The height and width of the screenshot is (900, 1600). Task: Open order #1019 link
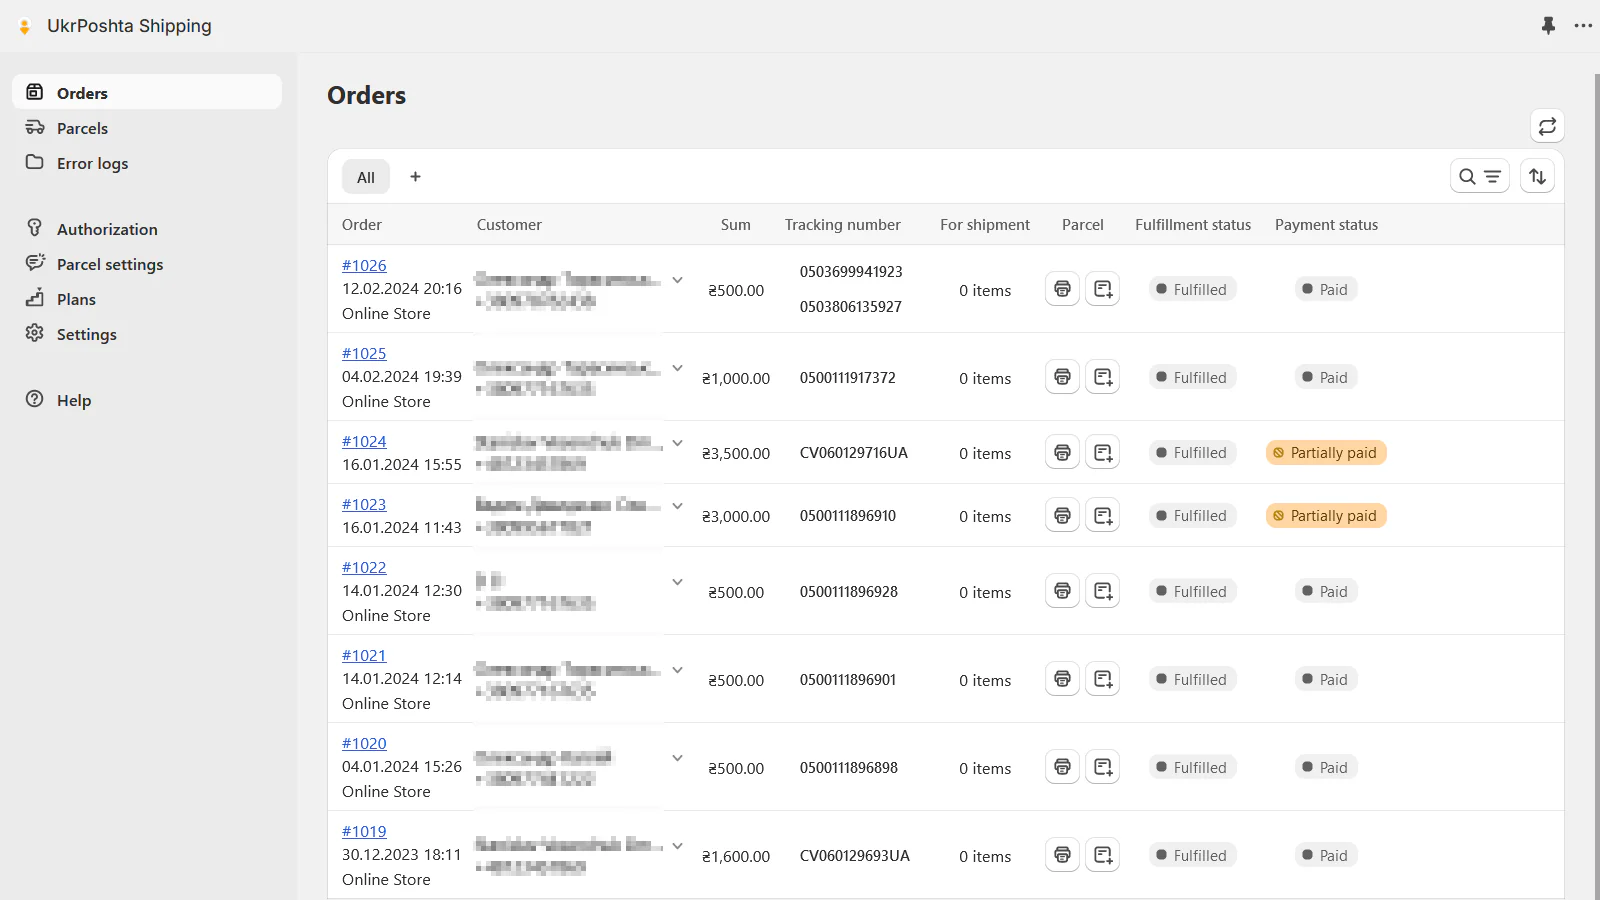[x=364, y=831]
